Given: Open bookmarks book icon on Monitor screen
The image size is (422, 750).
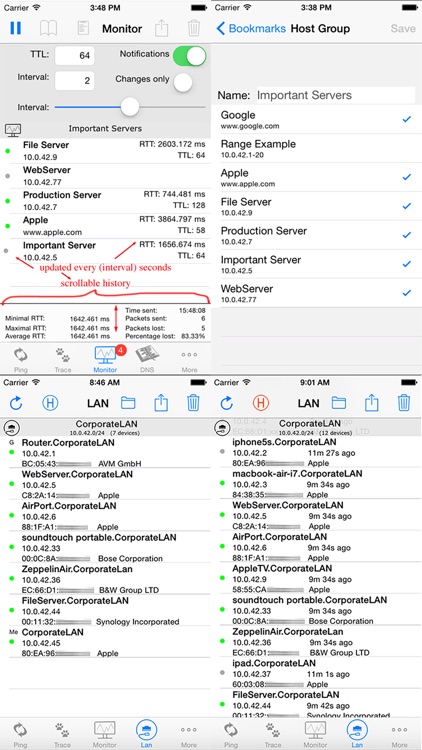Looking at the screenshot, I should coord(48,28).
